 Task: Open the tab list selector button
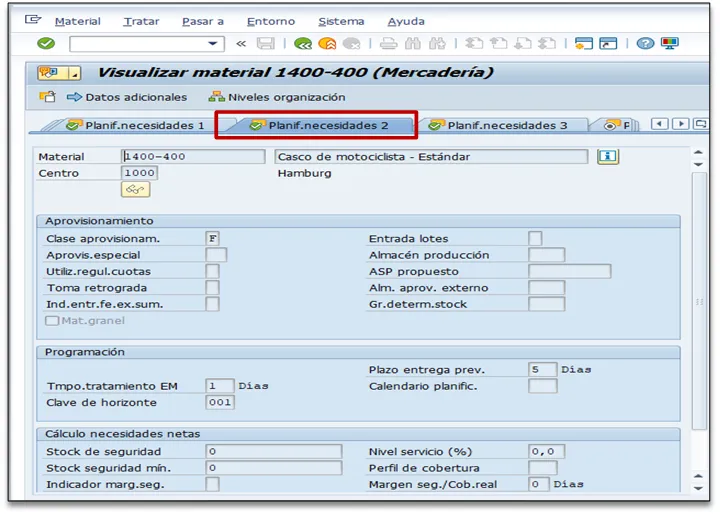click(702, 124)
